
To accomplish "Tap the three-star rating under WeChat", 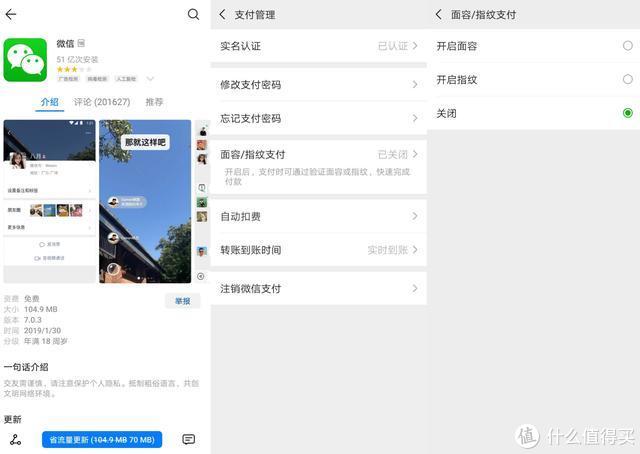I will pos(73,69).
